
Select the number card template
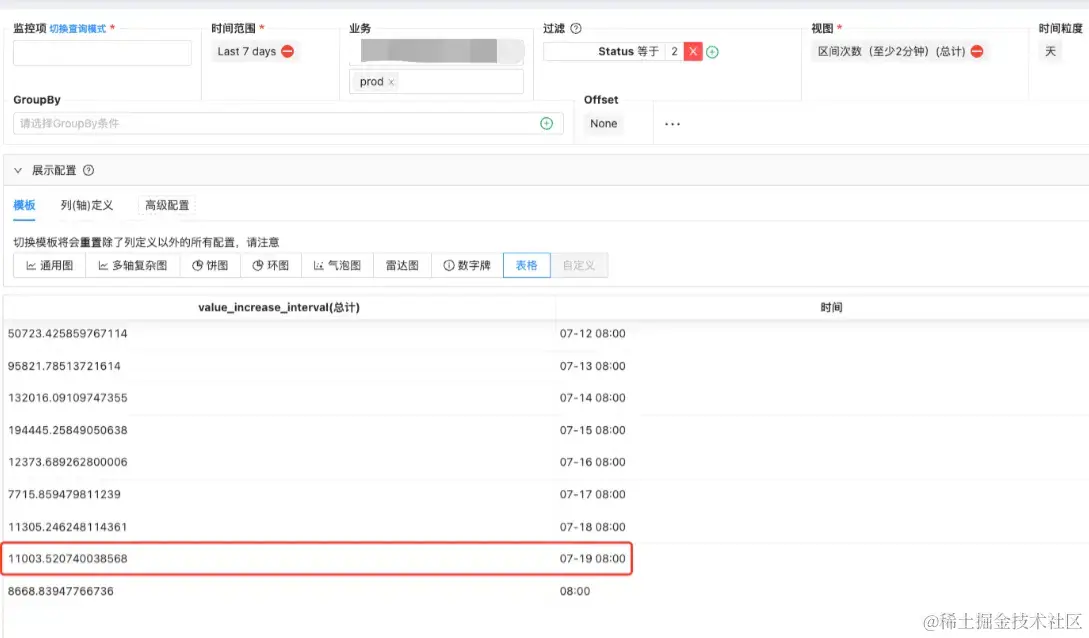467,265
